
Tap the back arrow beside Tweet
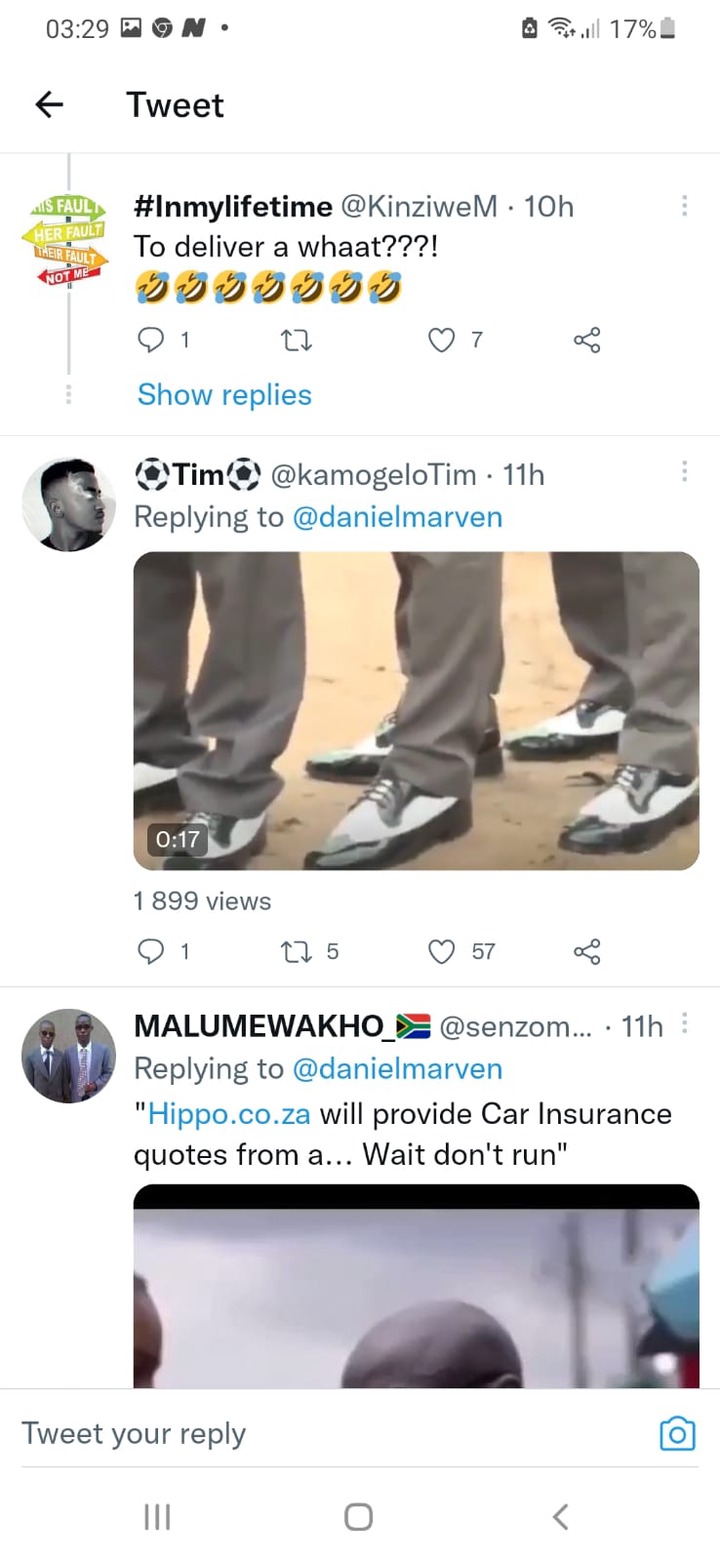[x=49, y=104]
